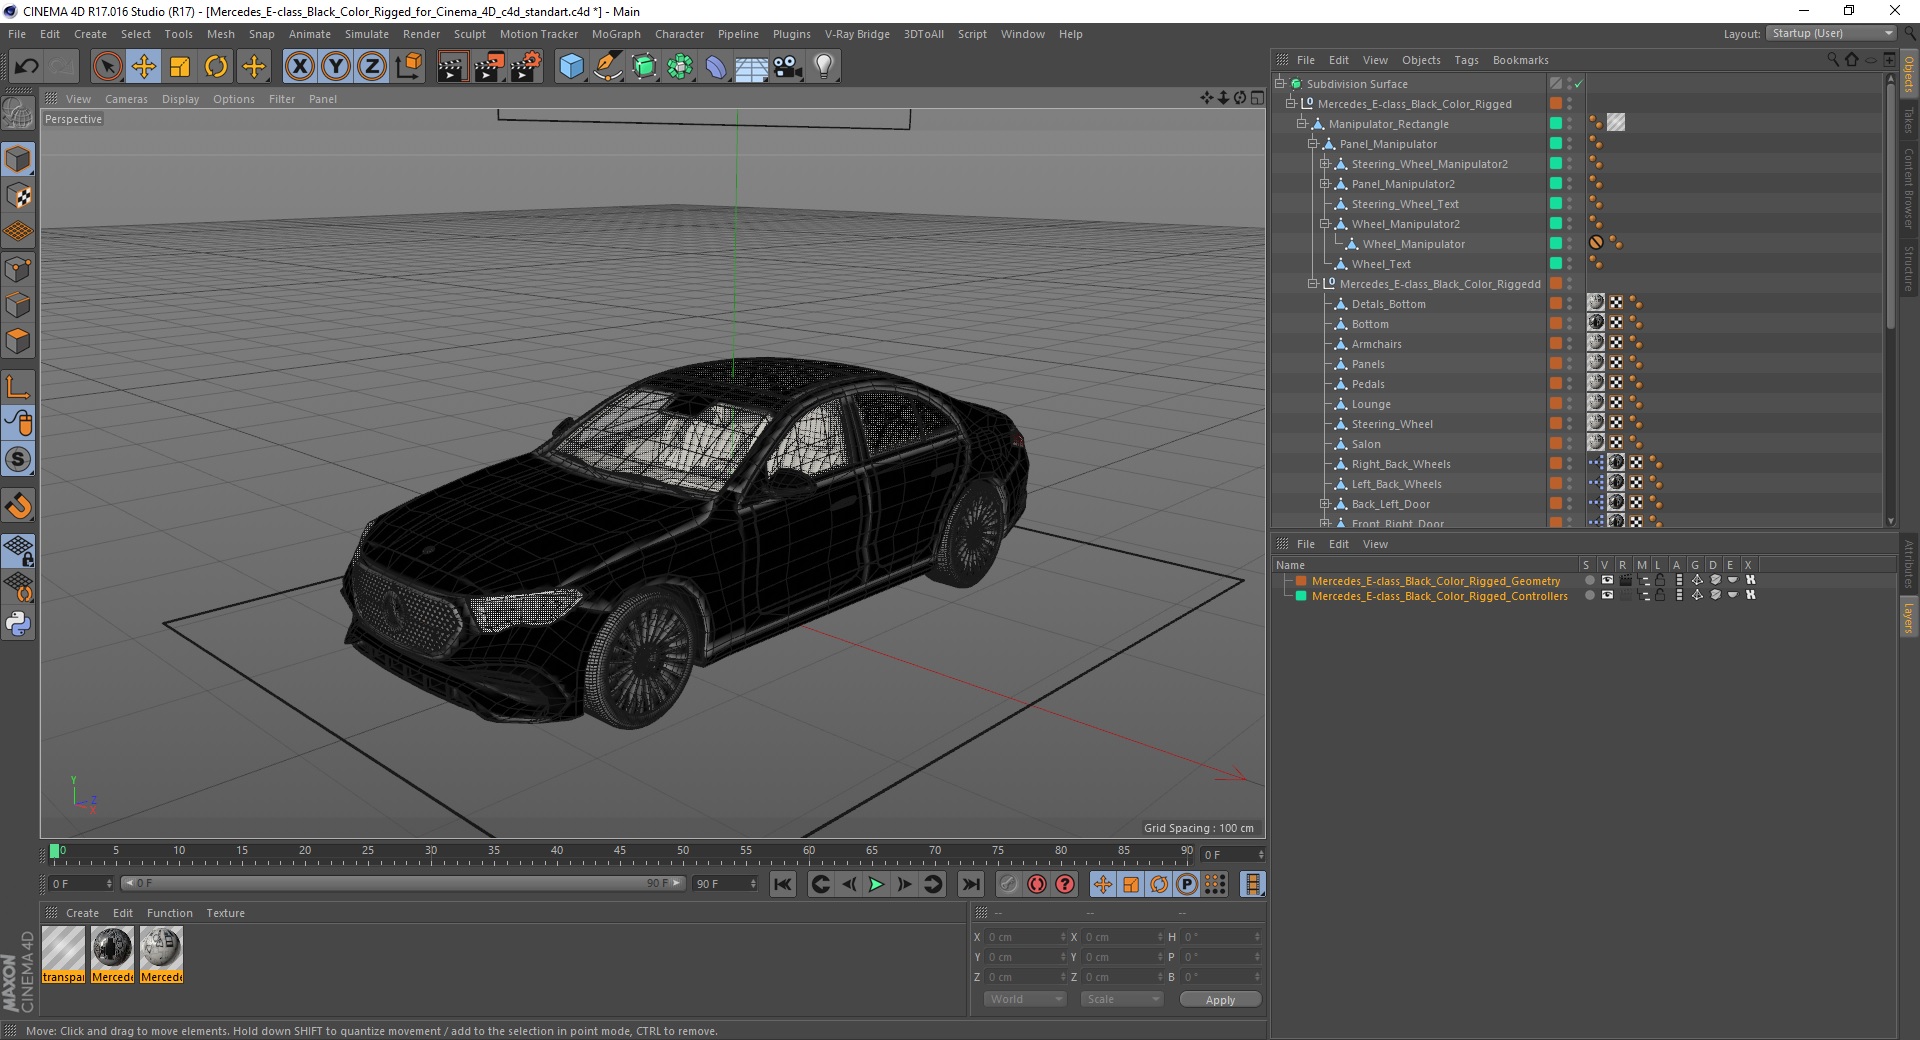Click the Record Active Objects button
Viewport: 1920px width, 1040px height.
(1009, 884)
